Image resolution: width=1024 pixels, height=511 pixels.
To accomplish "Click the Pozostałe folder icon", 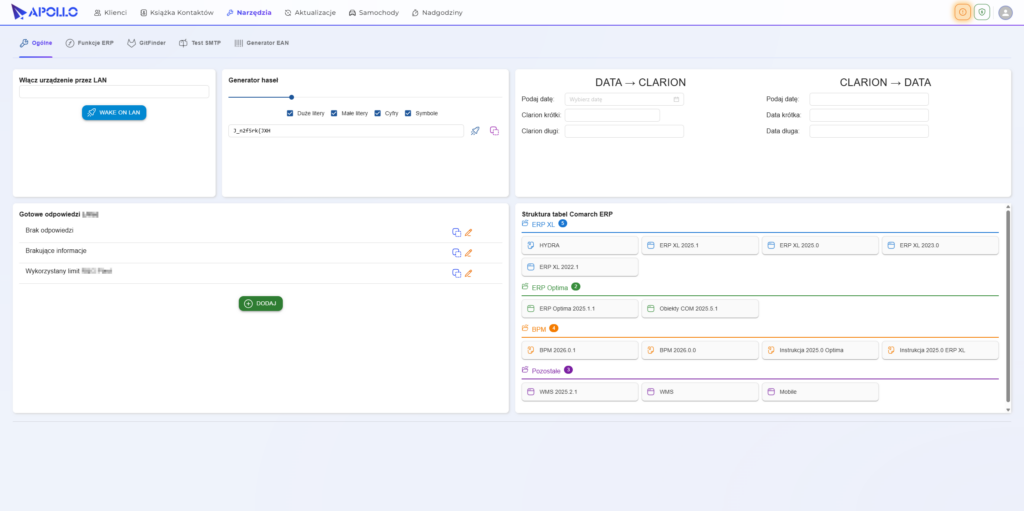I will [x=525, y=370].
